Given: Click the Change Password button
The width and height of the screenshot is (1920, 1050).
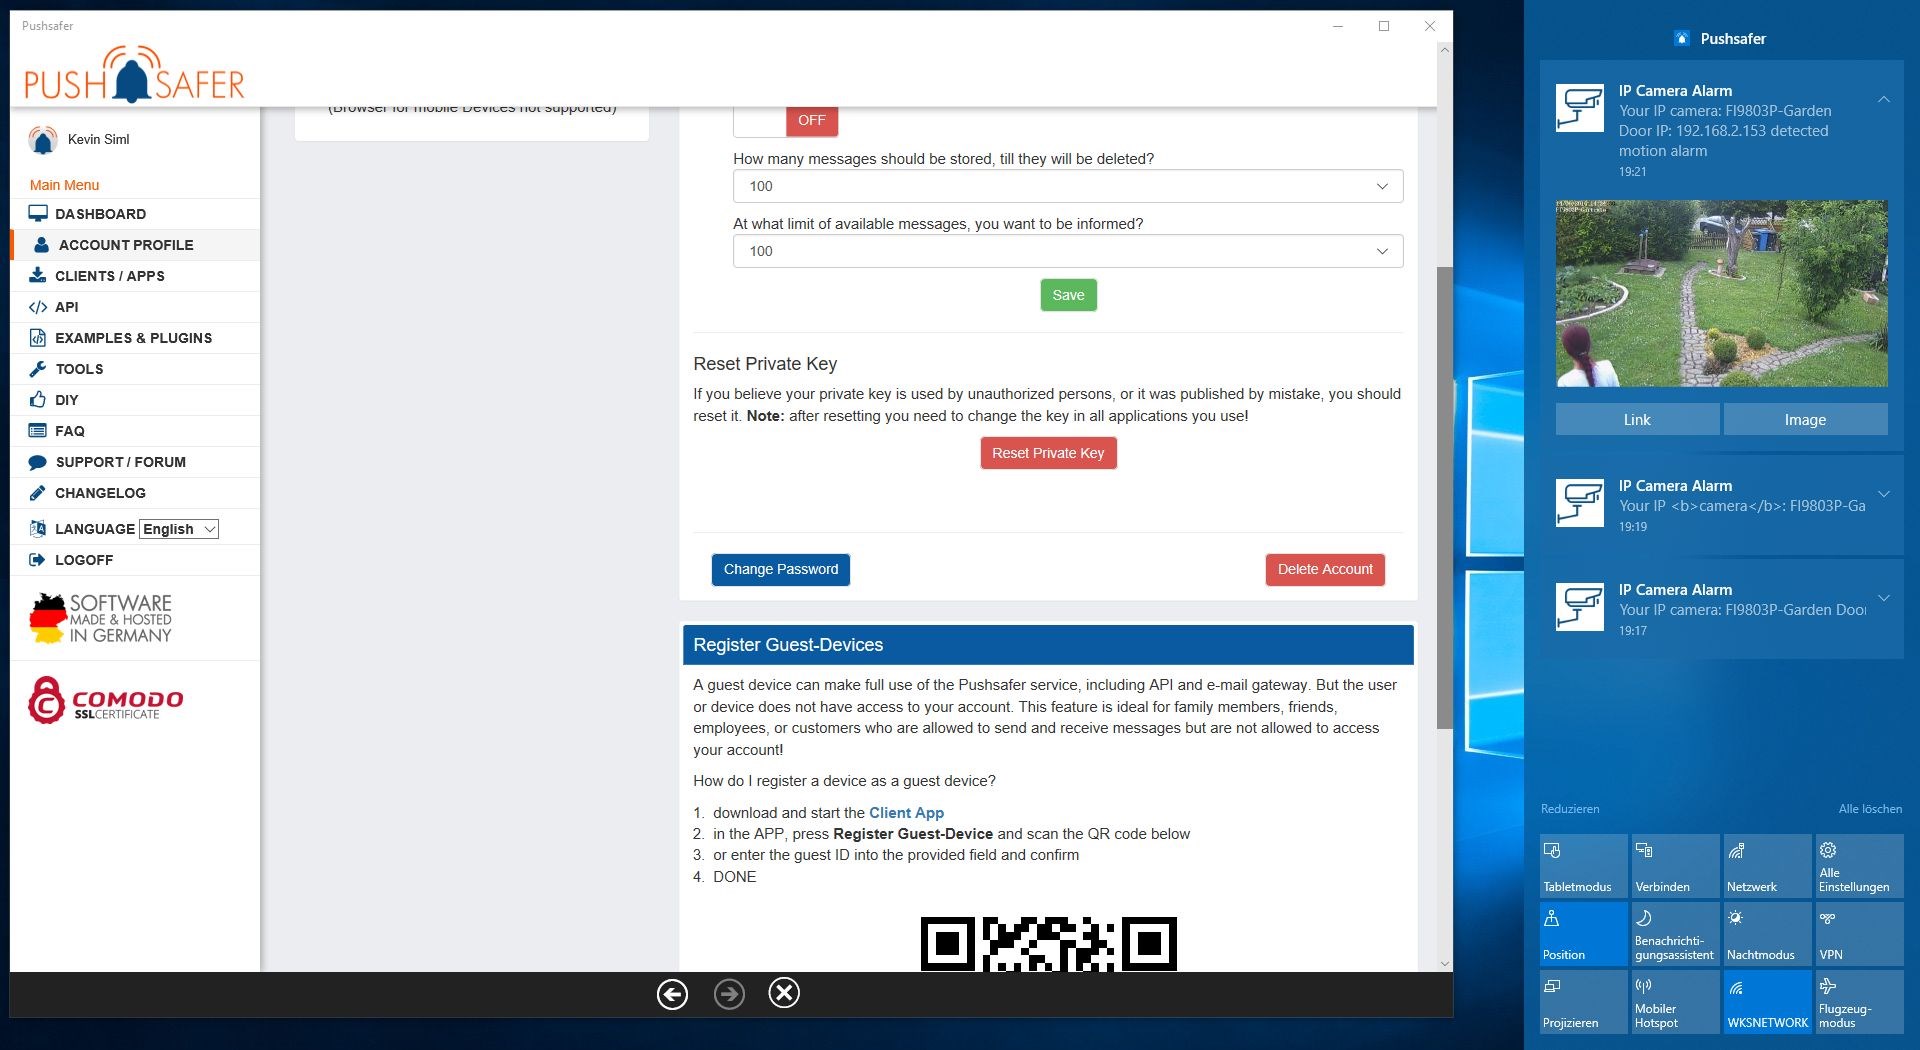Looking at the screenshot, I should click(781, 569).
